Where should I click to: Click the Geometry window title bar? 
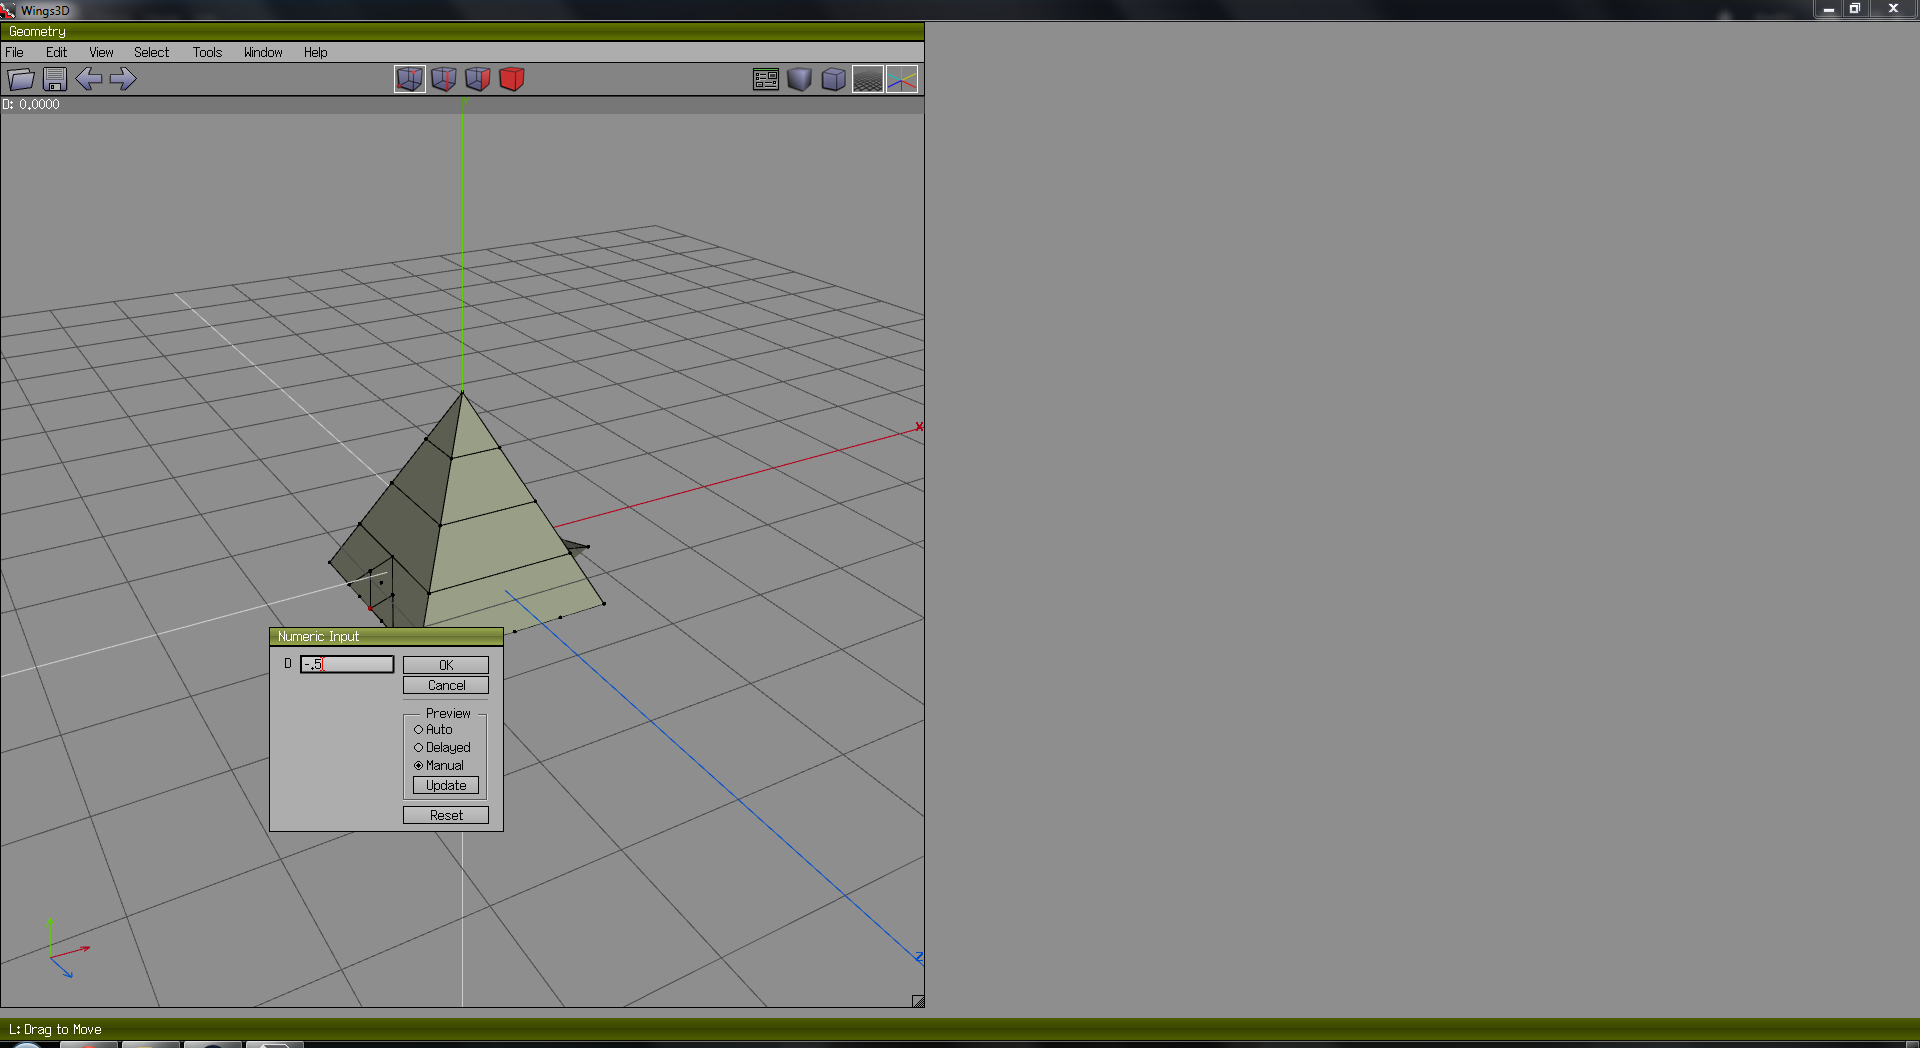462,32
